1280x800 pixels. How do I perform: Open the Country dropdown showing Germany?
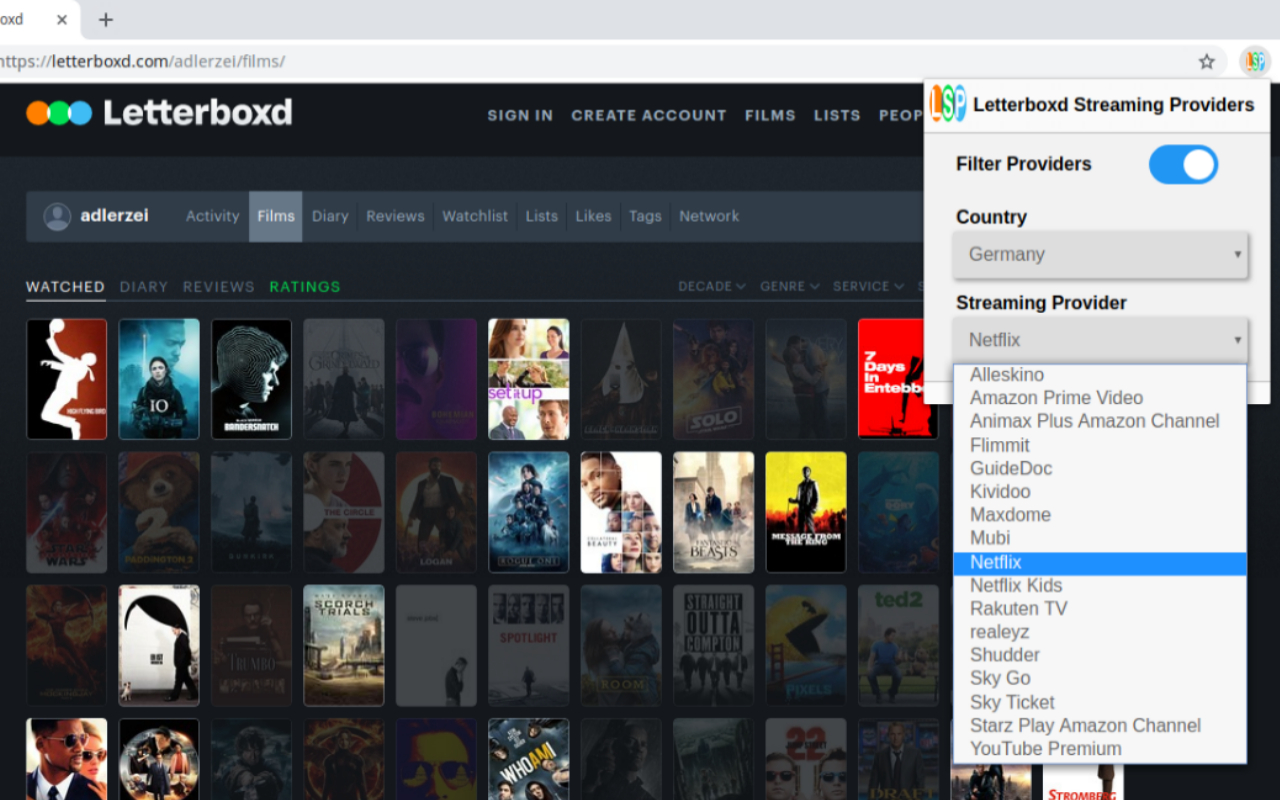tap(1101, 254)
